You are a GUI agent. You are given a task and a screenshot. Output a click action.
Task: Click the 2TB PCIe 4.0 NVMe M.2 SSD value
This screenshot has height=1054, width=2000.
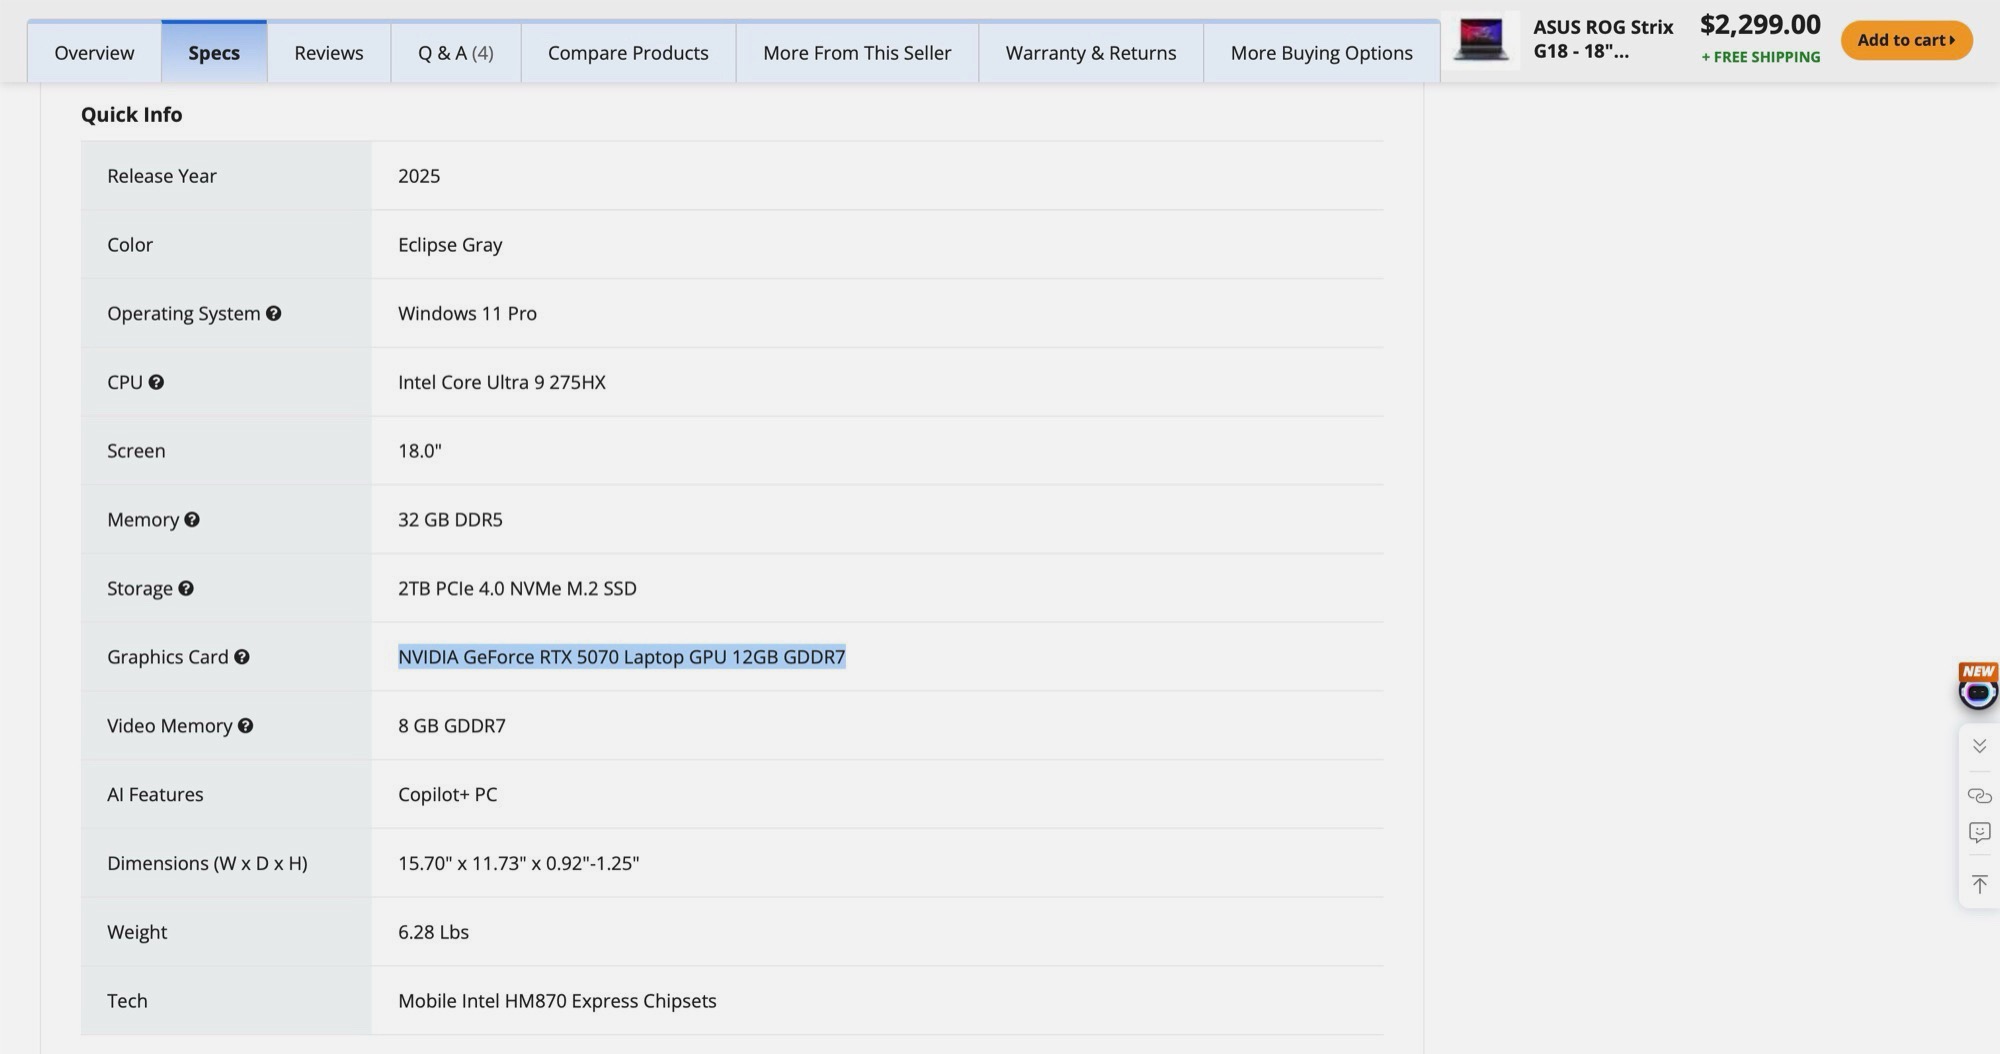[517, 588]
